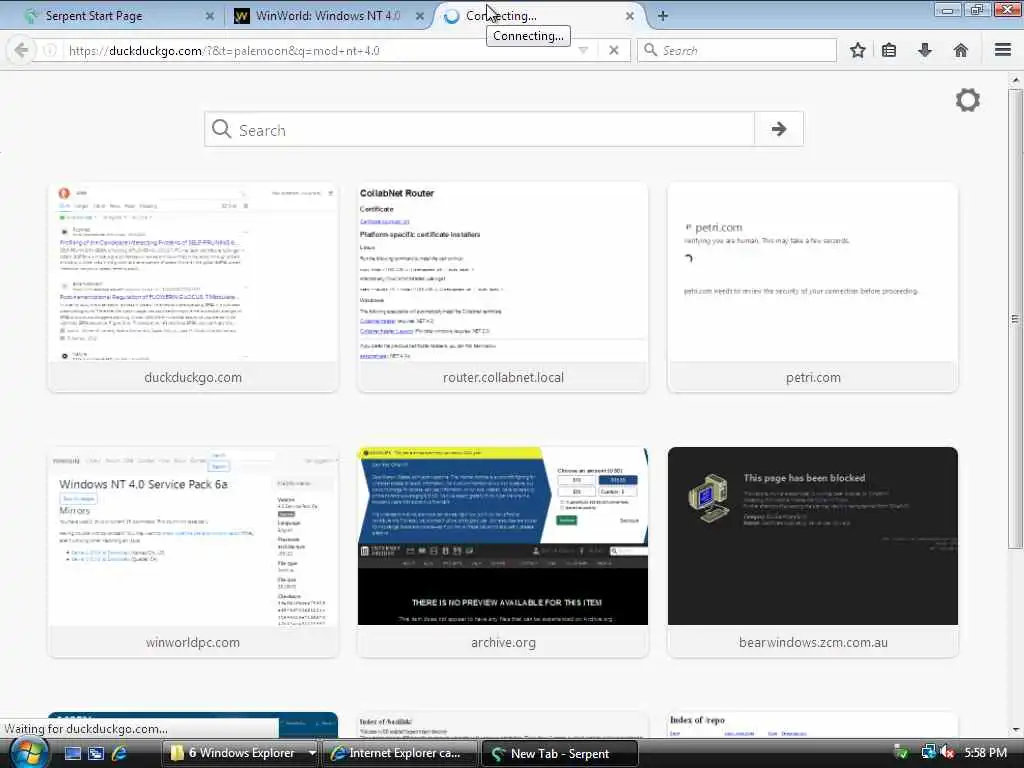This screenshot has width=1024, height=768.
Task: Go to the home page icon
Action: pos(961,50)
